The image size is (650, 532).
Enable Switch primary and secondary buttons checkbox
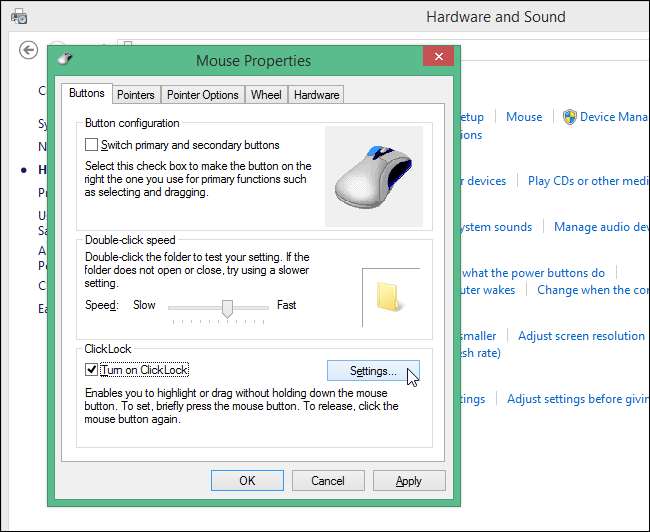coord(92,145)
